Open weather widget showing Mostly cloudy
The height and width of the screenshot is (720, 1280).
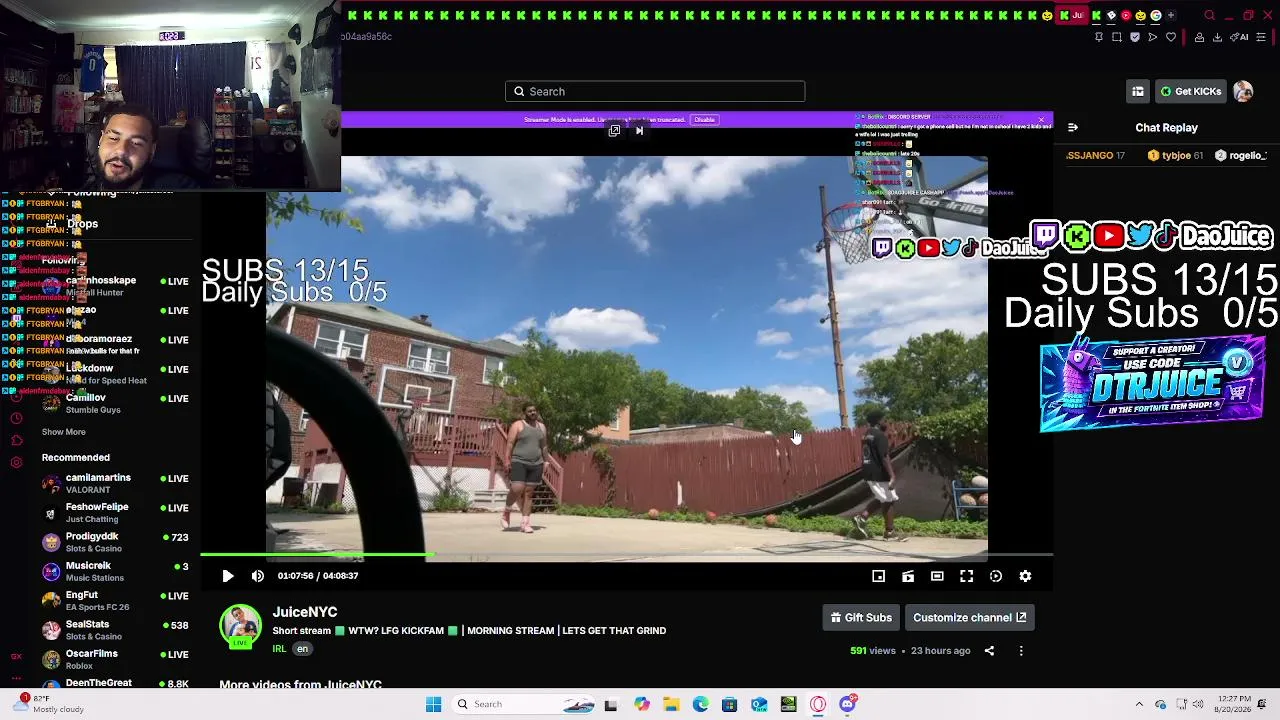click(x=50, y=704)
